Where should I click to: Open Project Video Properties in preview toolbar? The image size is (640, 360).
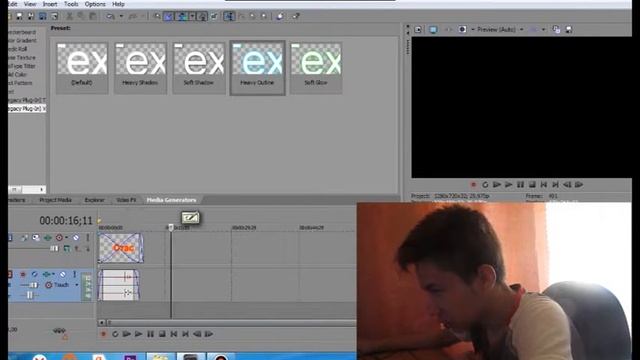coord(418,29)
